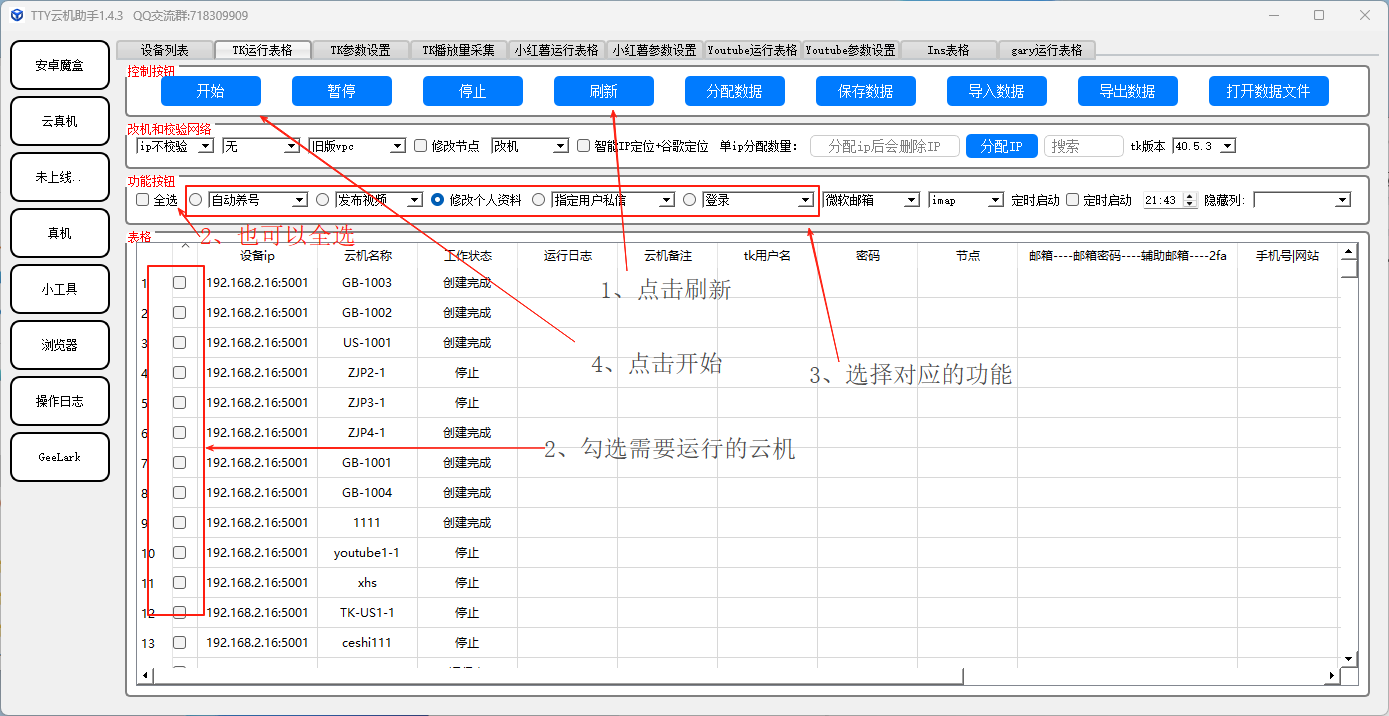This screenshot has width=1389, height=716.
Task: Click the 搜索 input field
Action: [x=1084, y=146]
